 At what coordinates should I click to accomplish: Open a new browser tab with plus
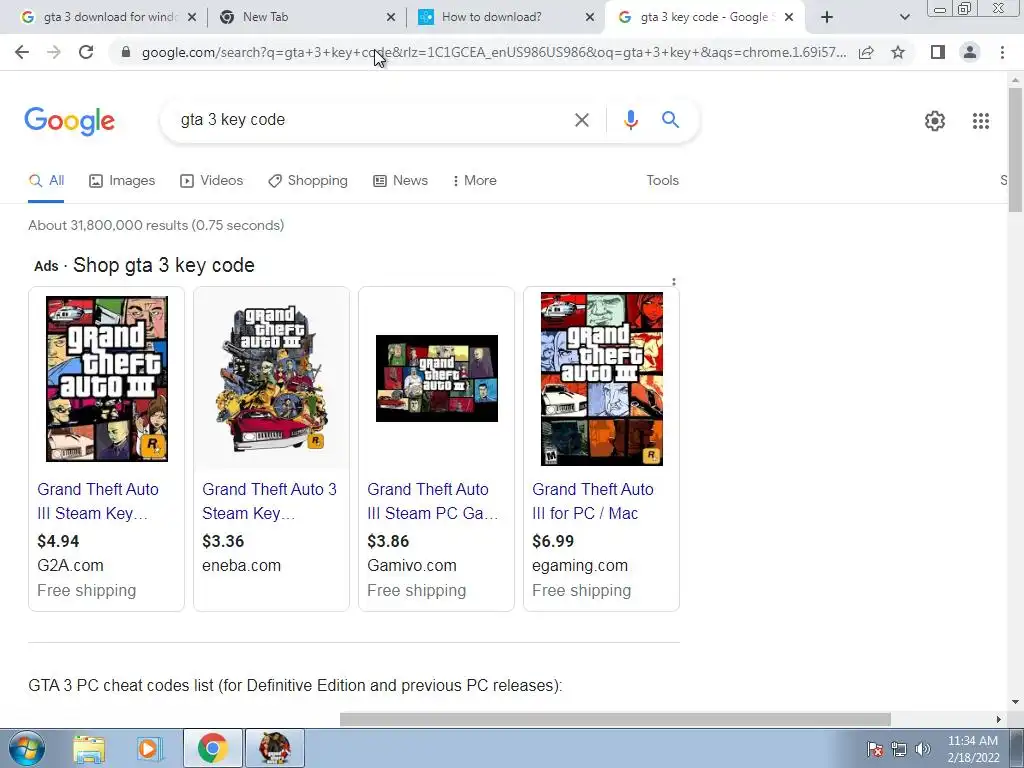(827, 17)
